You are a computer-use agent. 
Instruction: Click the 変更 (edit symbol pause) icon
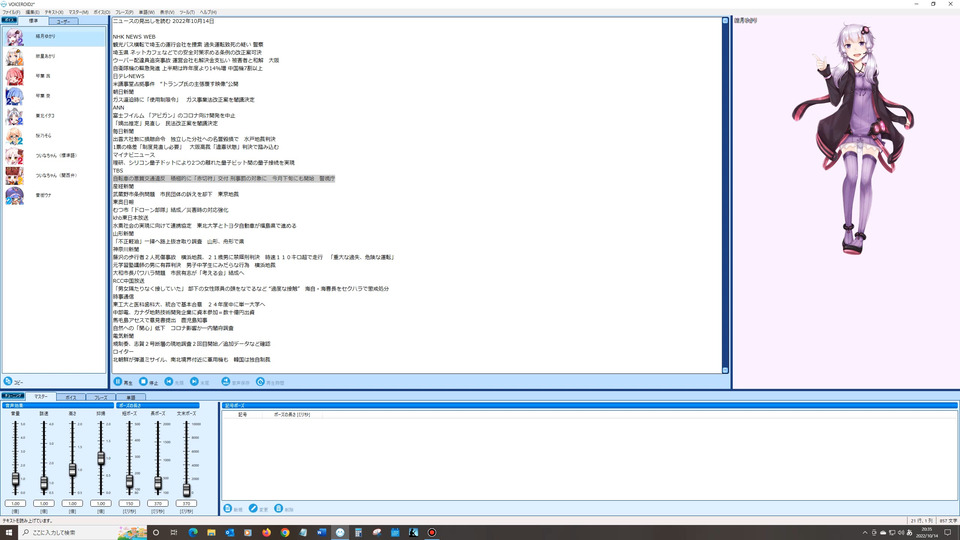(253, 509)
